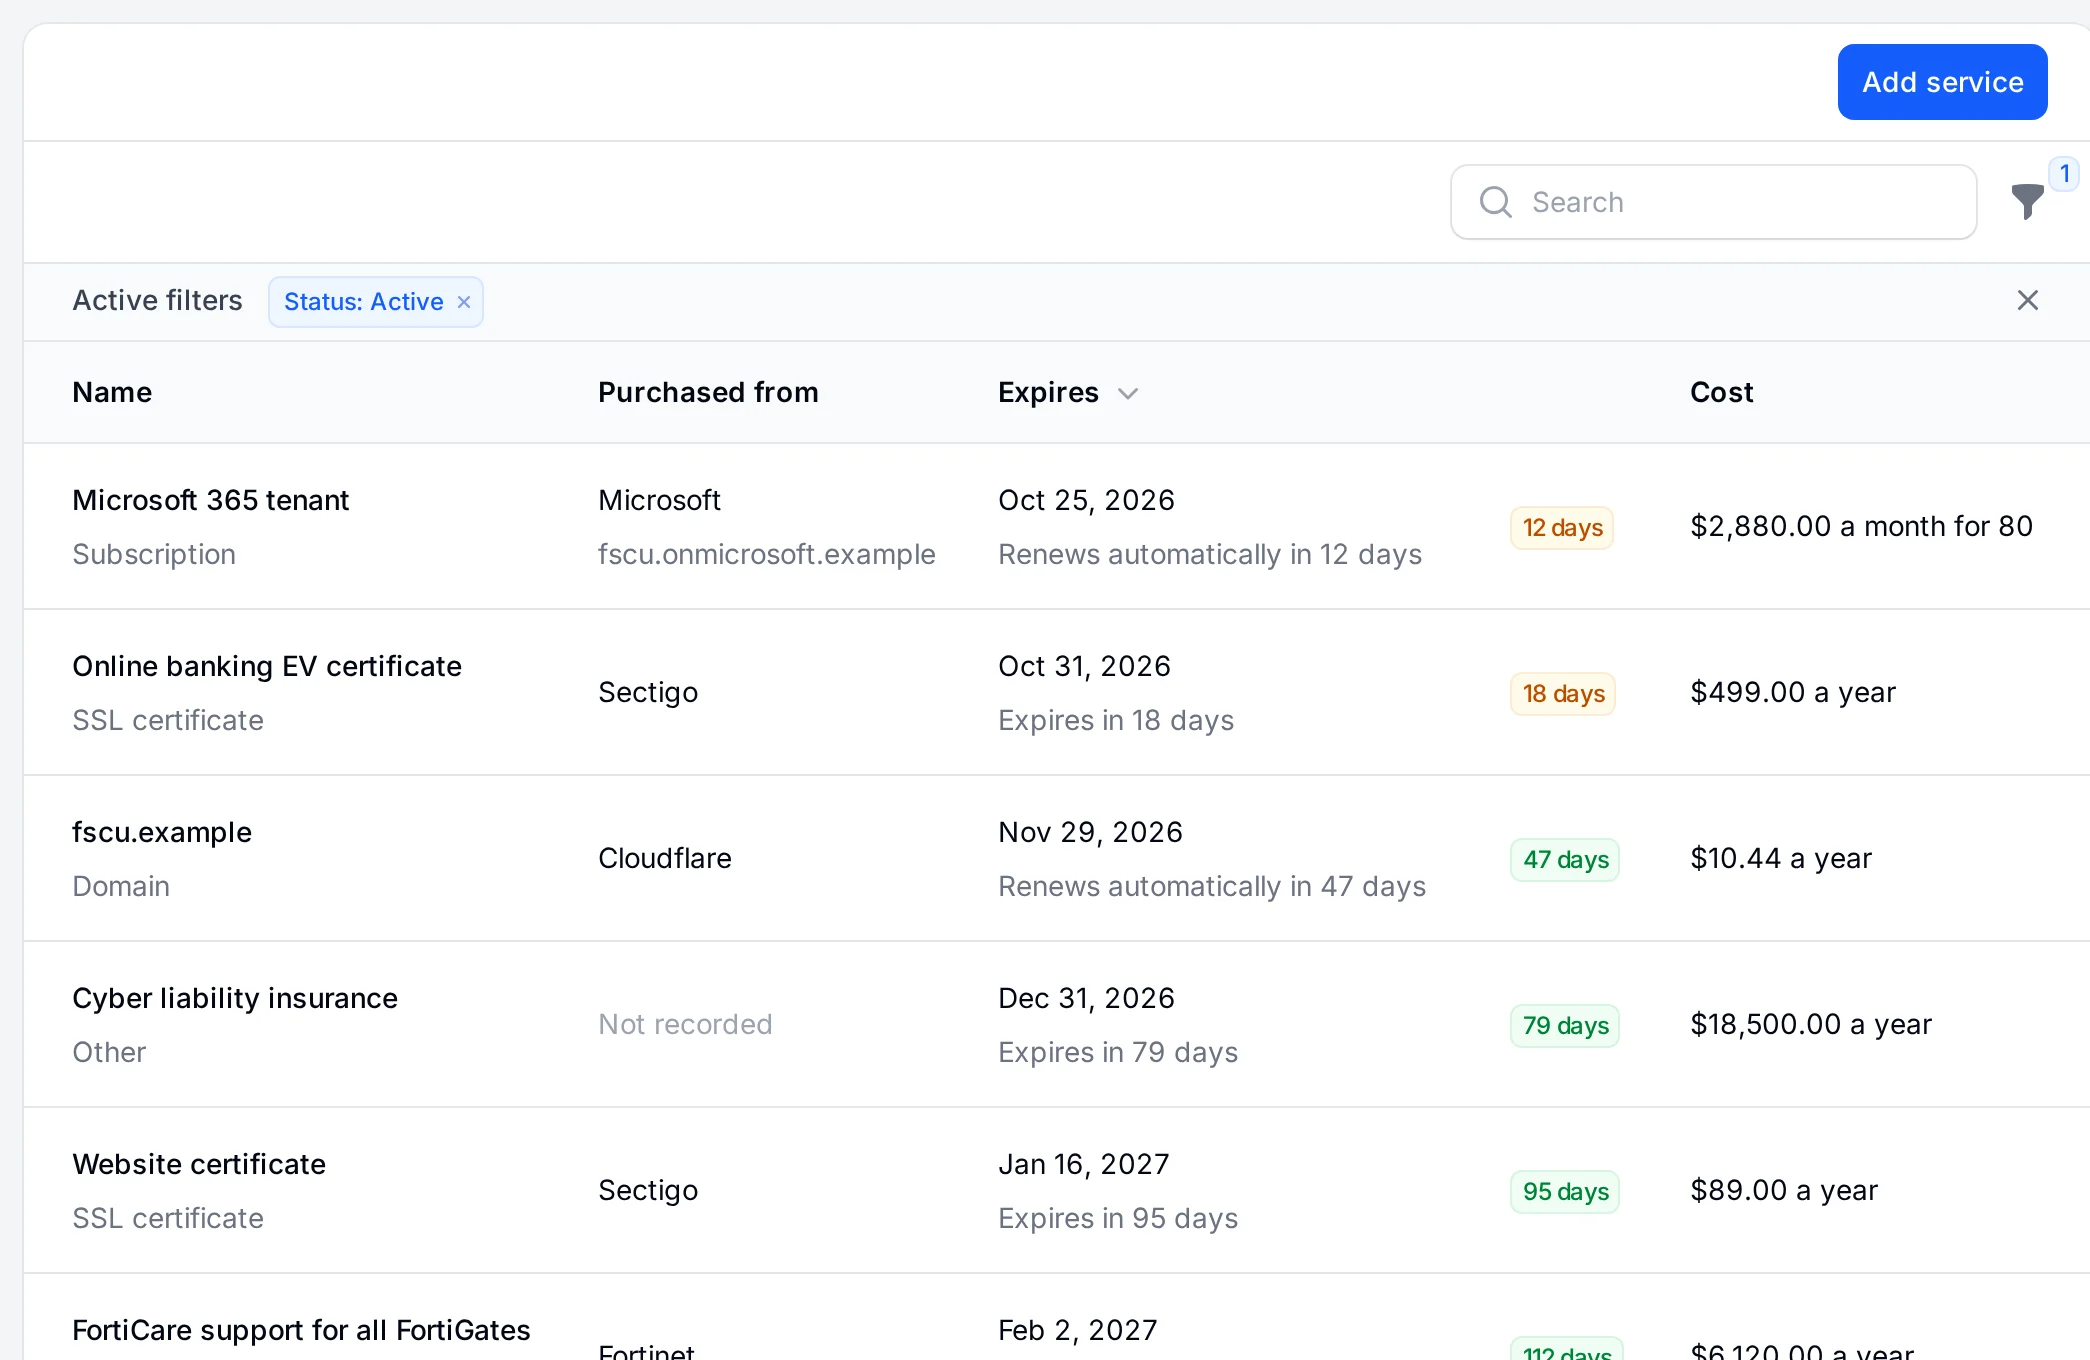Screen dimensions: 2090x1360
Task: Click the 47 days badge
Action: click(1565, 860)
